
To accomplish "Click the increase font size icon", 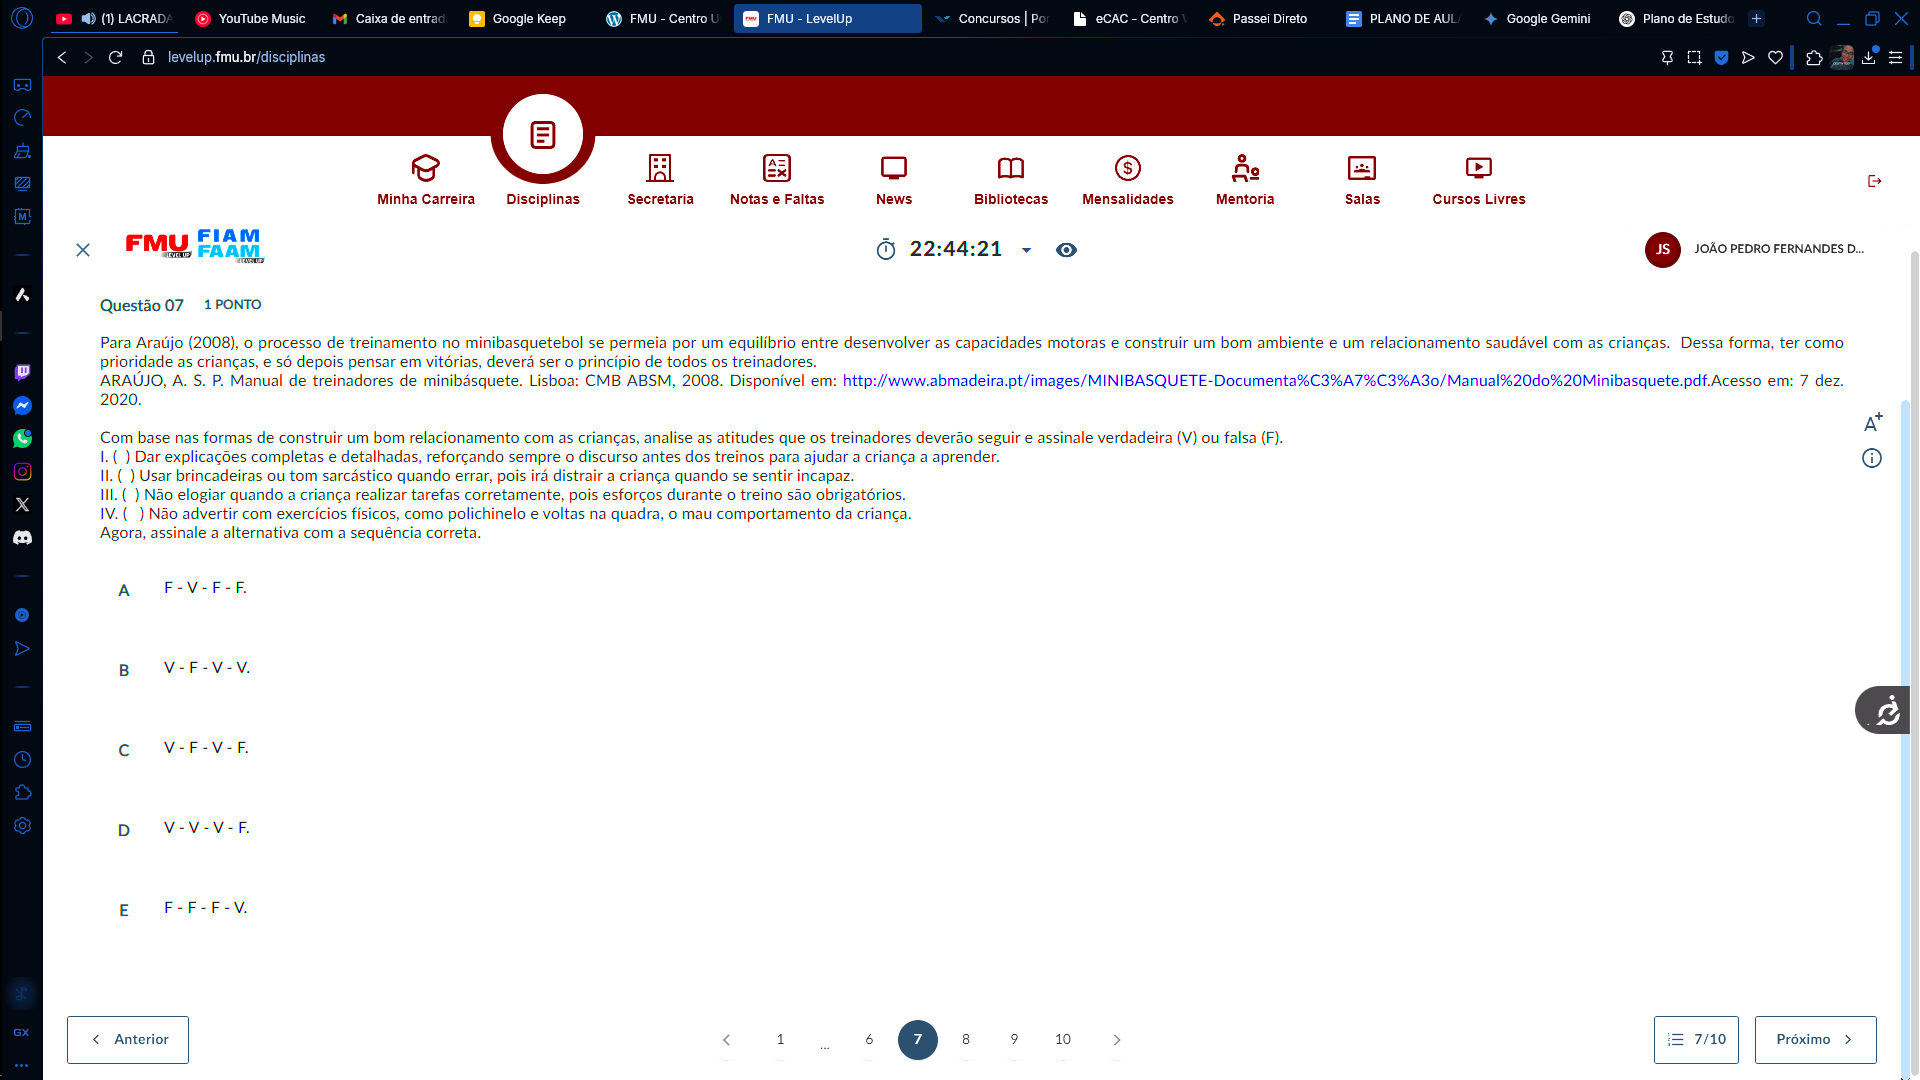I will tap(1872, 423).
